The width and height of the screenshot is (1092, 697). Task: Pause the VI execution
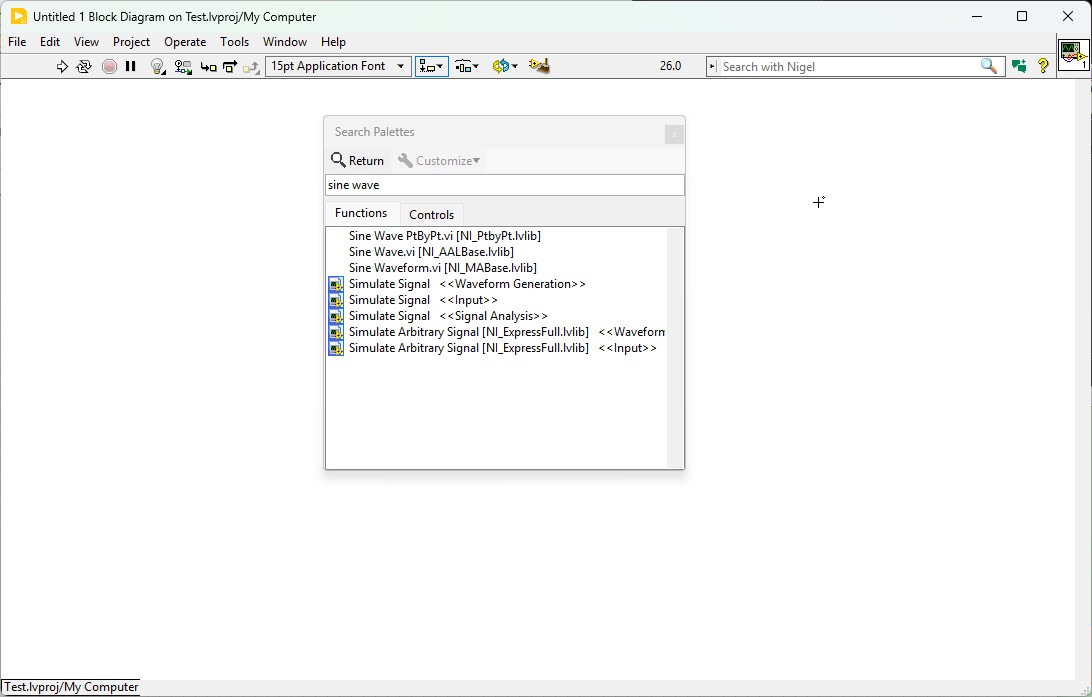pos(130,66)
